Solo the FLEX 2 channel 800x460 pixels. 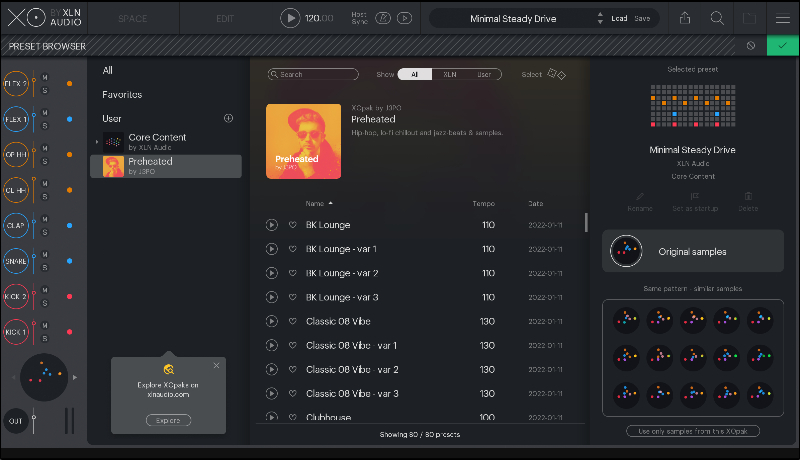[45, 91]
